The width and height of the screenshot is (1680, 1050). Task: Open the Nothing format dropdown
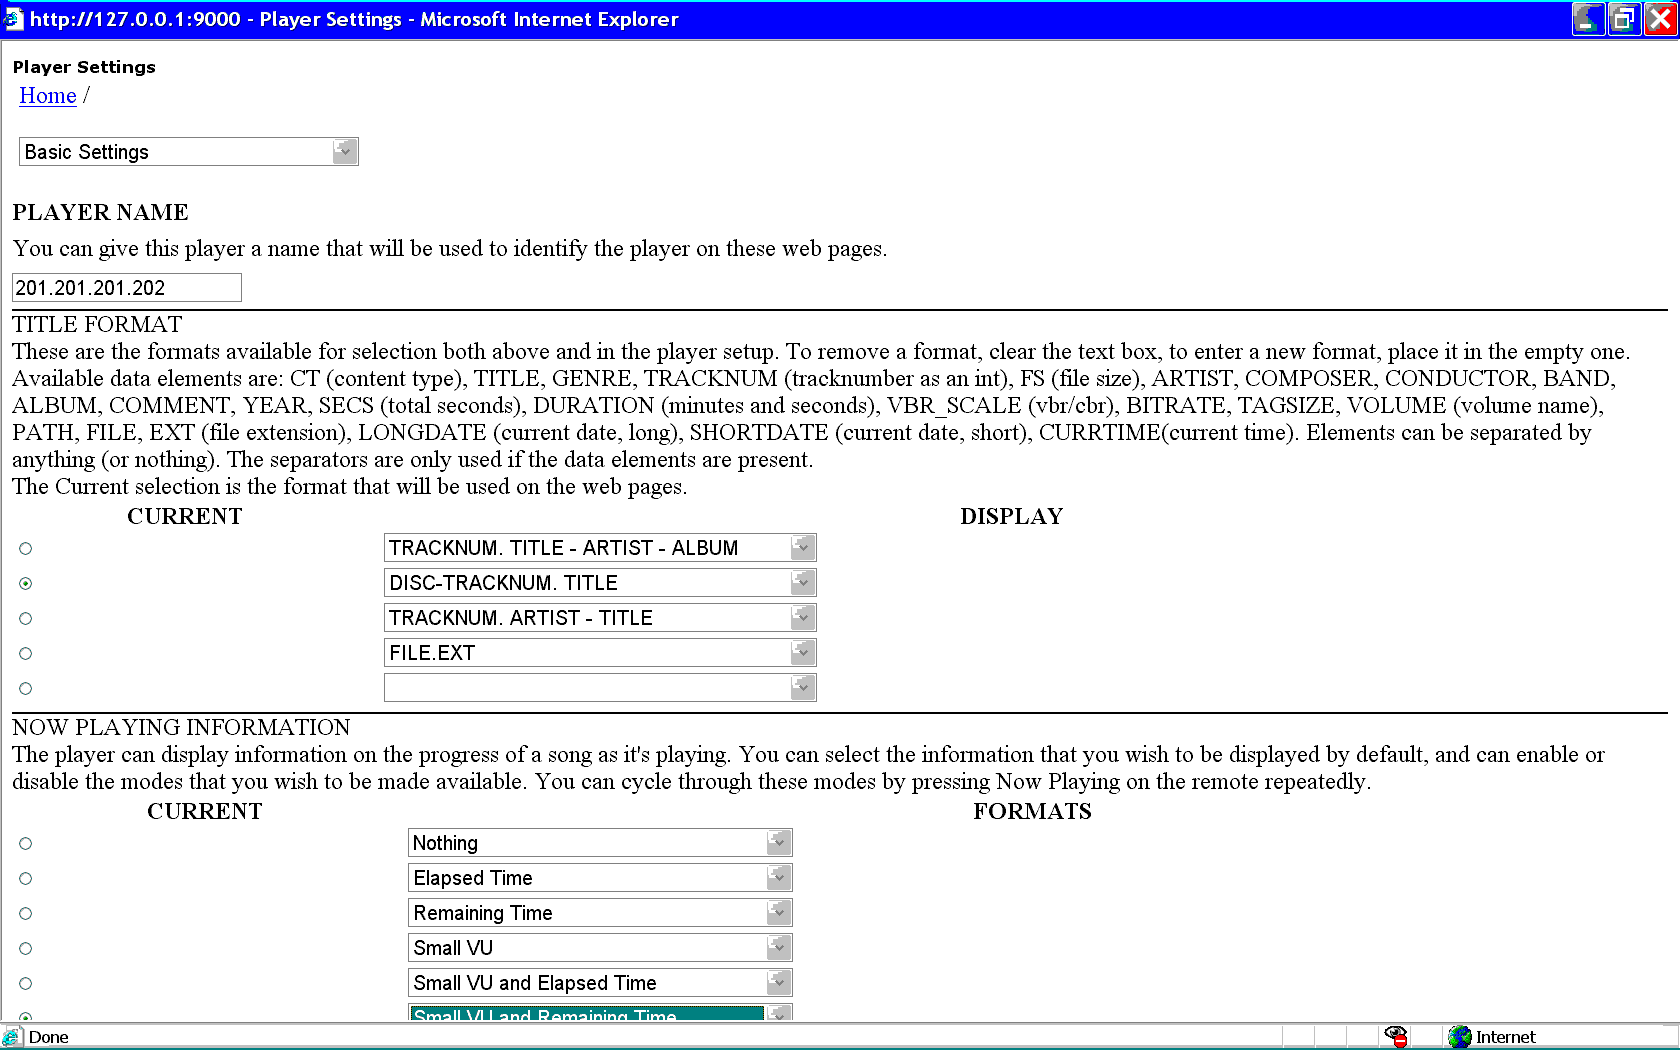[x=778, y=843]
